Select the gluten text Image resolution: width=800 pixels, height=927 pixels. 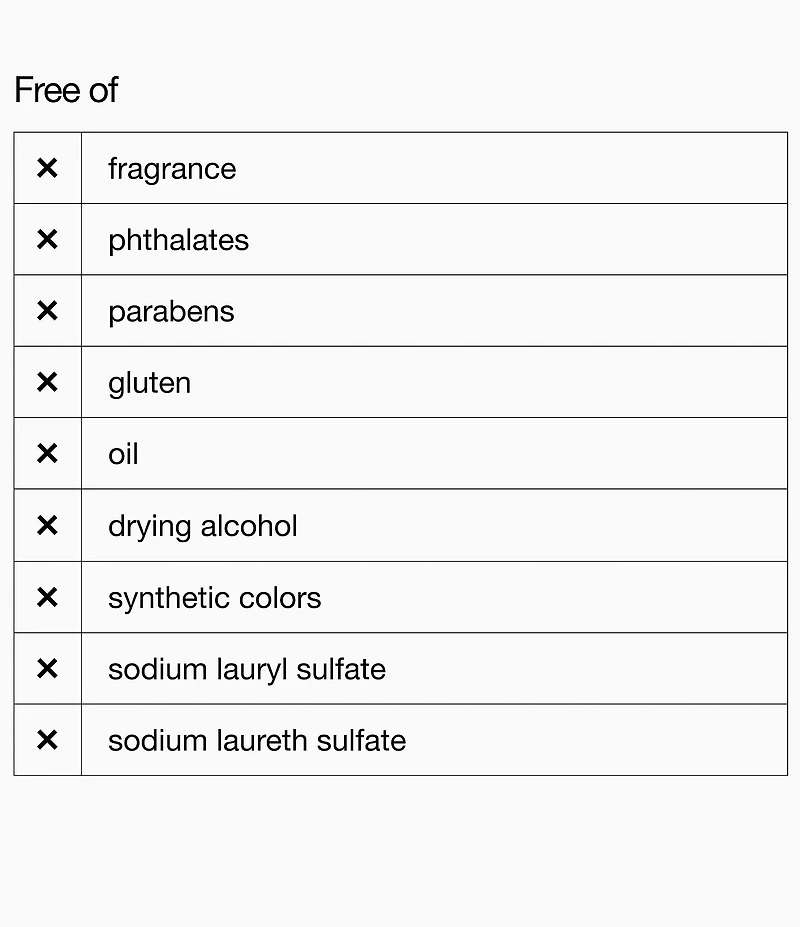pyautogui.click(x=149, y=383)
